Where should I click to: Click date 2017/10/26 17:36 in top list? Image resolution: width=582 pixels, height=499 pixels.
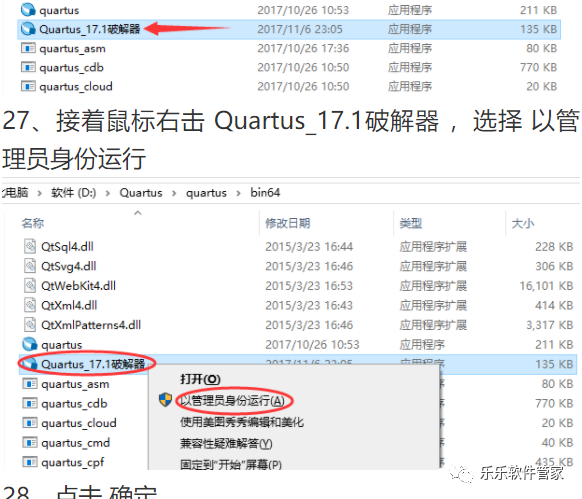(x=303, y=48)
